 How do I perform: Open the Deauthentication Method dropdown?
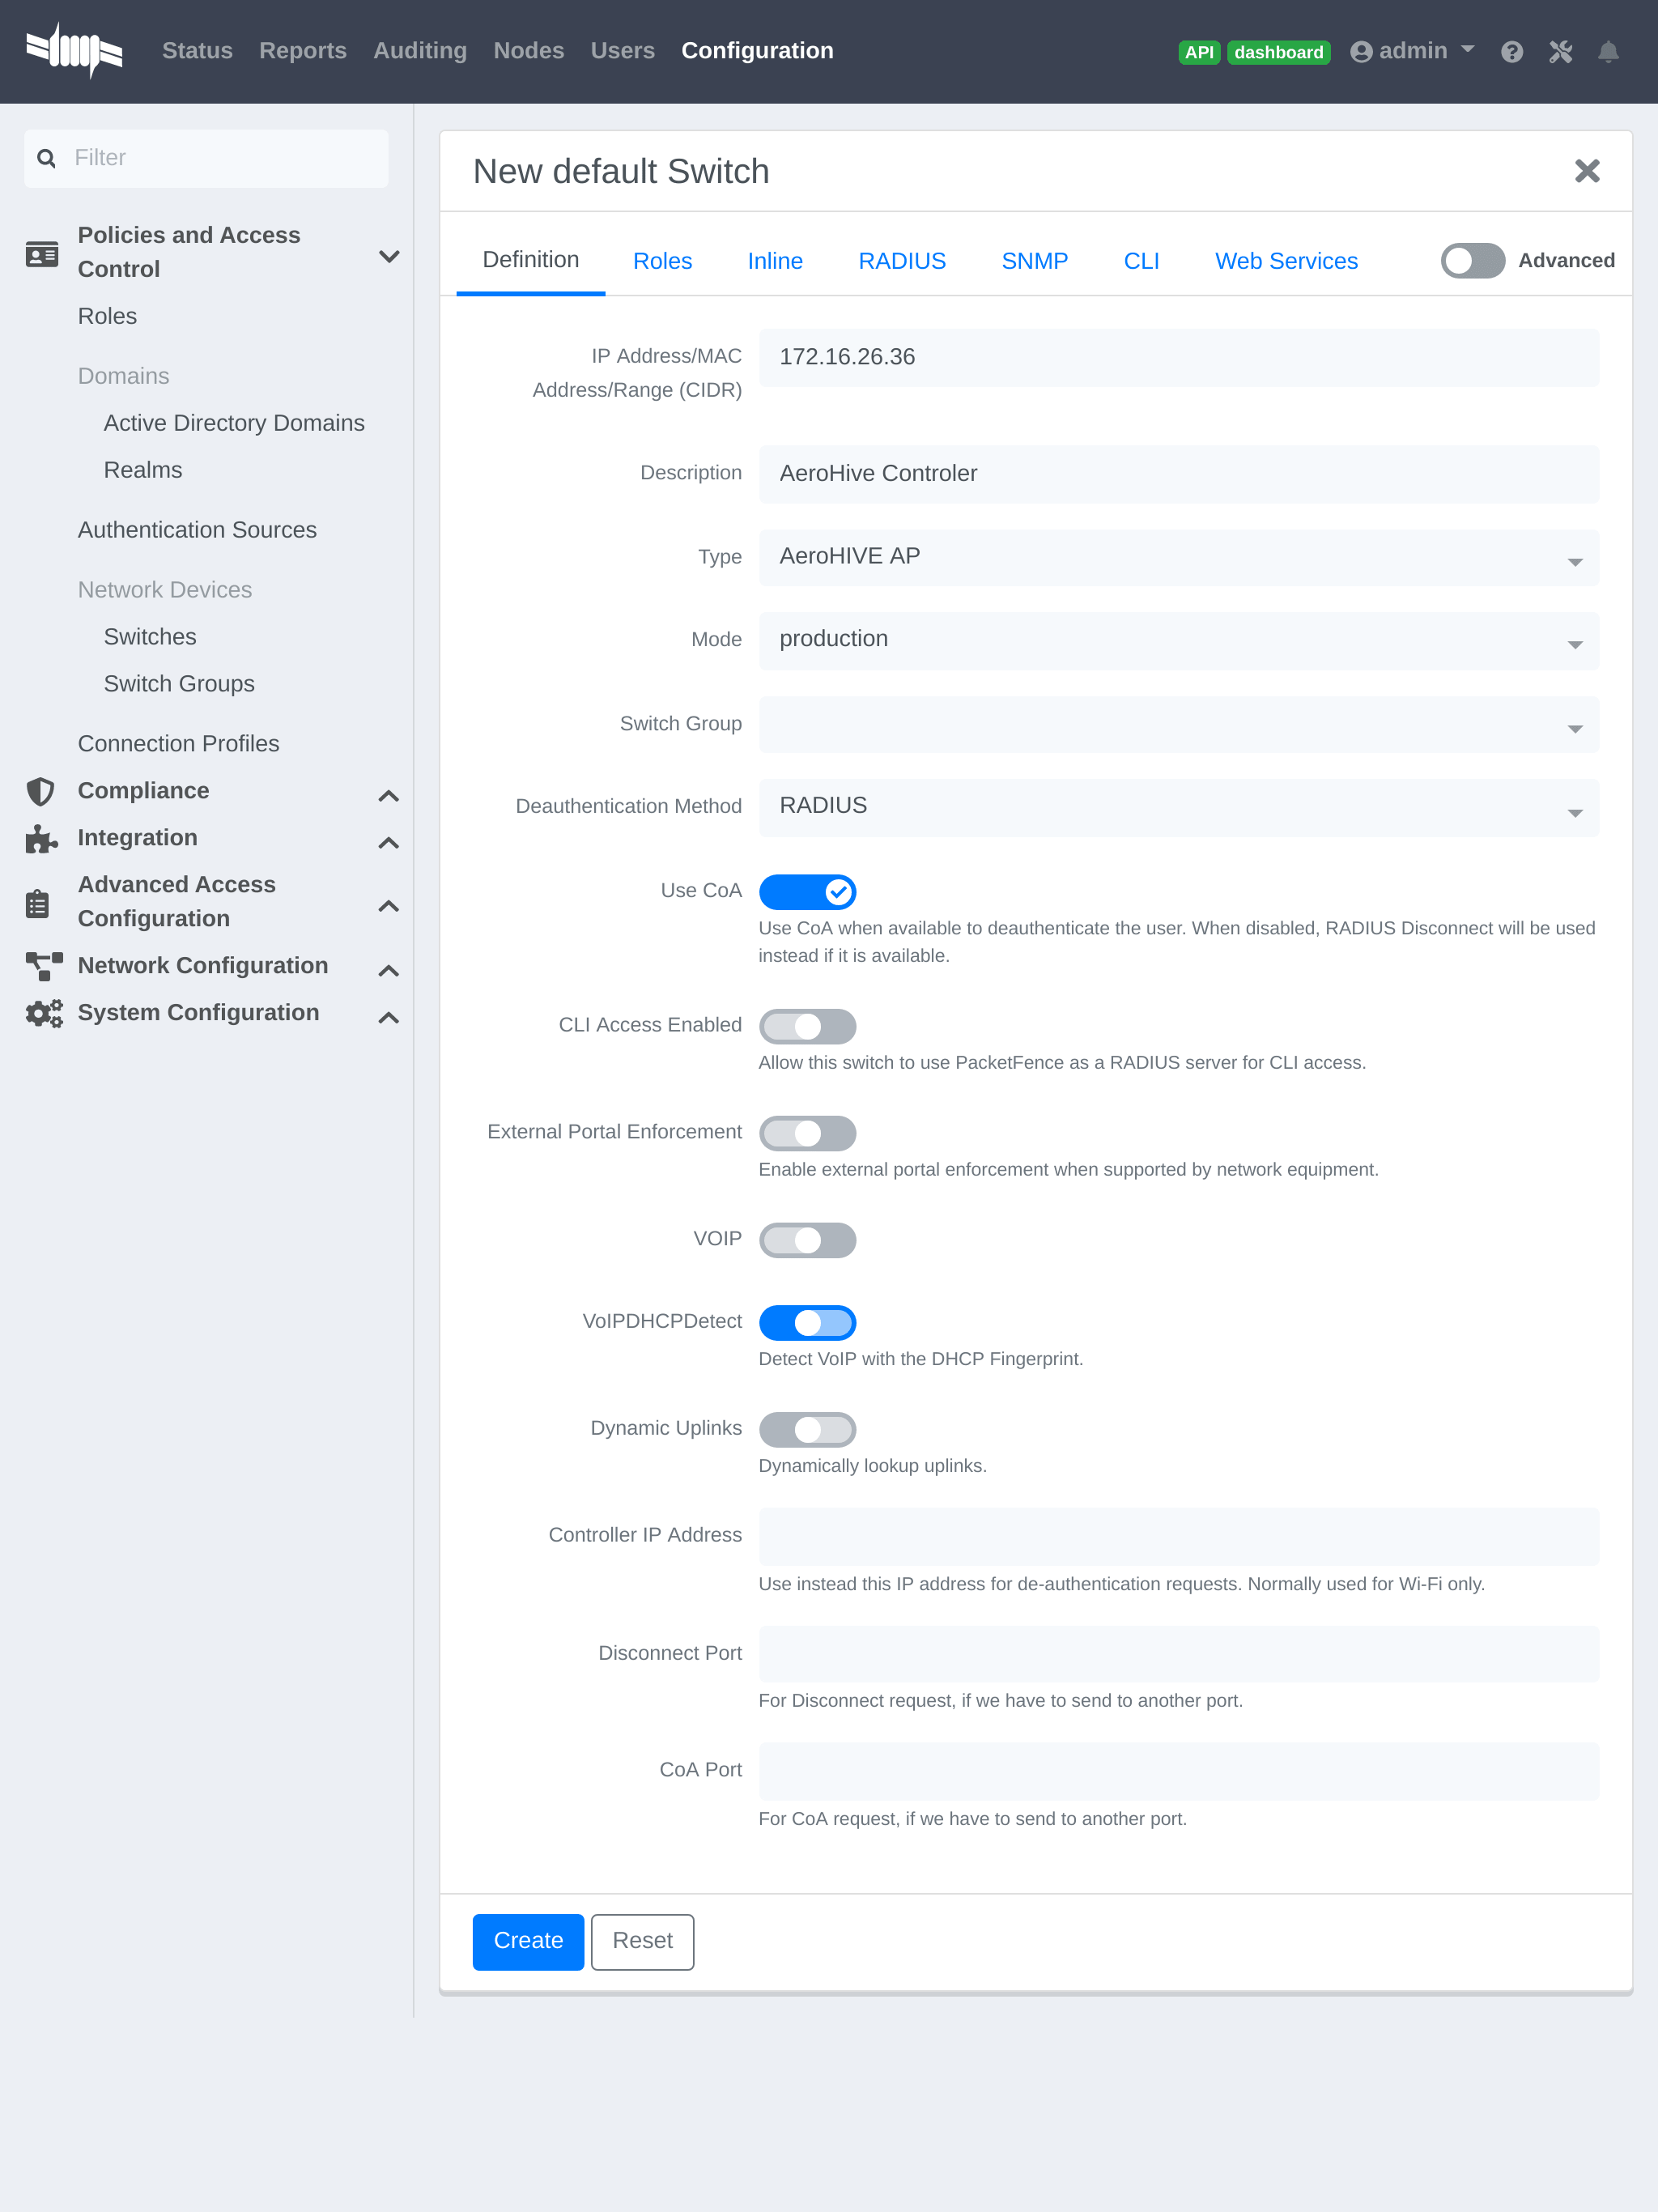(1178, 807)
